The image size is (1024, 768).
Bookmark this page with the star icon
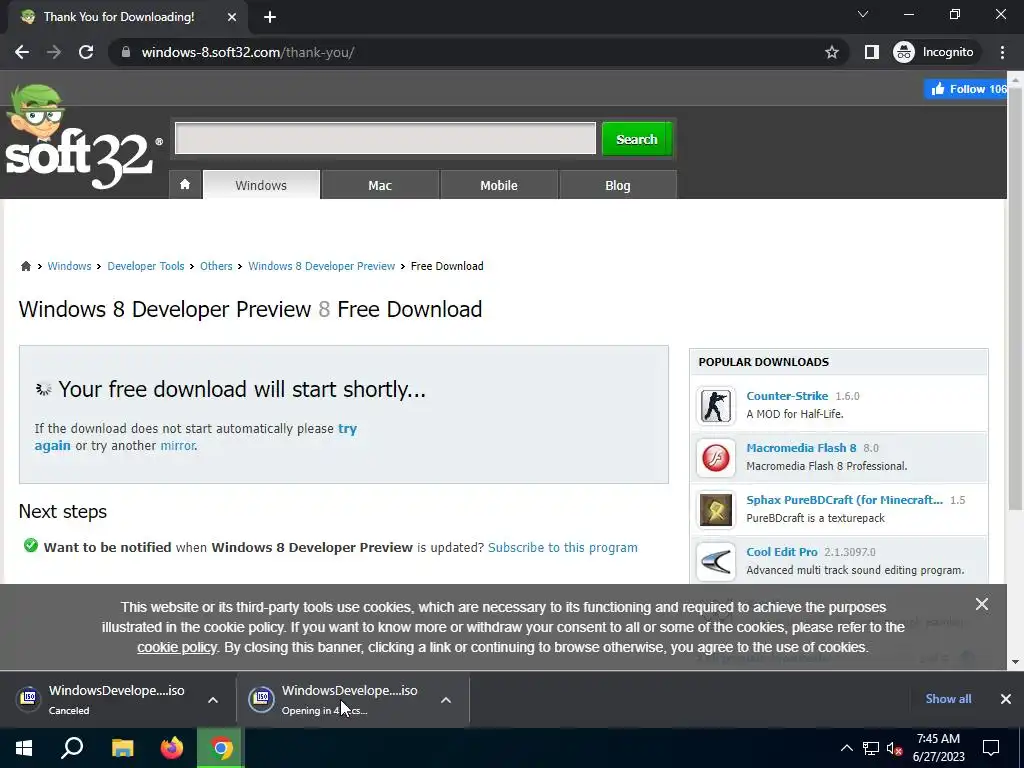coord(831,52)
